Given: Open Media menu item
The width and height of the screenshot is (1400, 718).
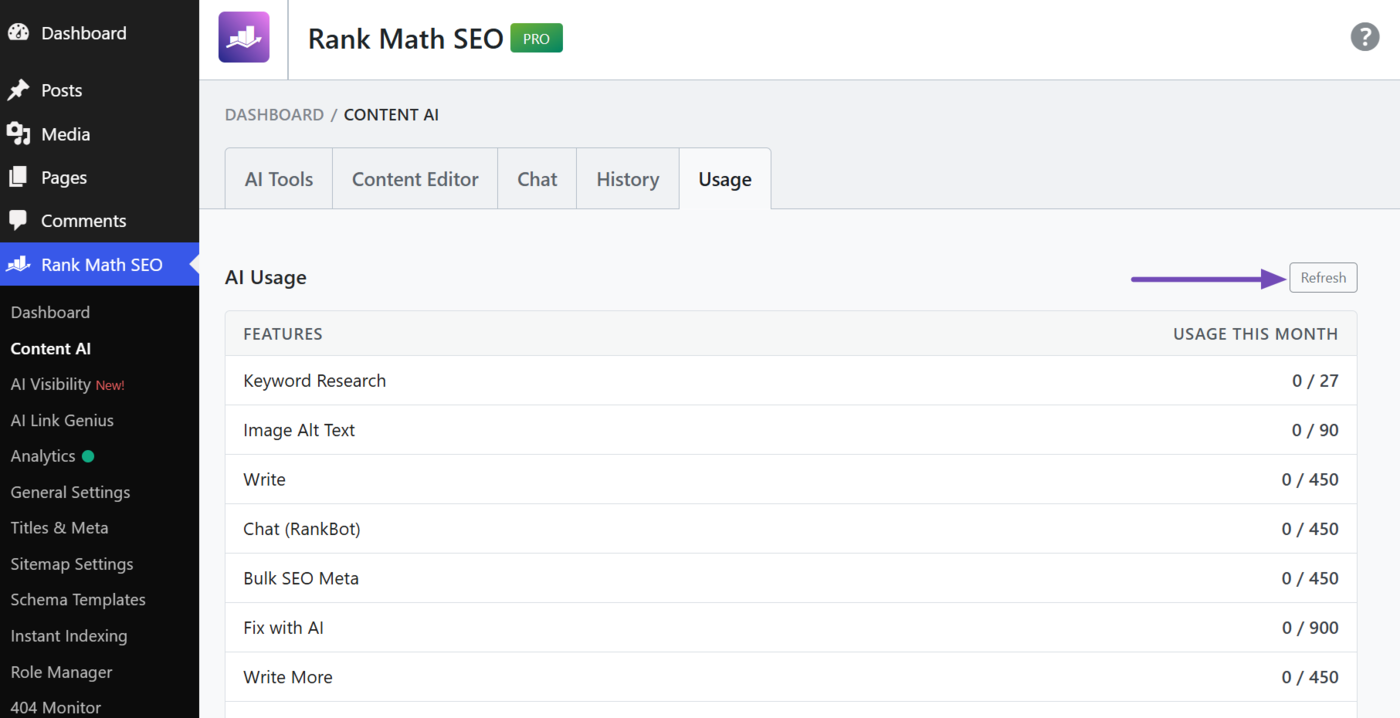Looking at the screenshot, I should 65,134.
